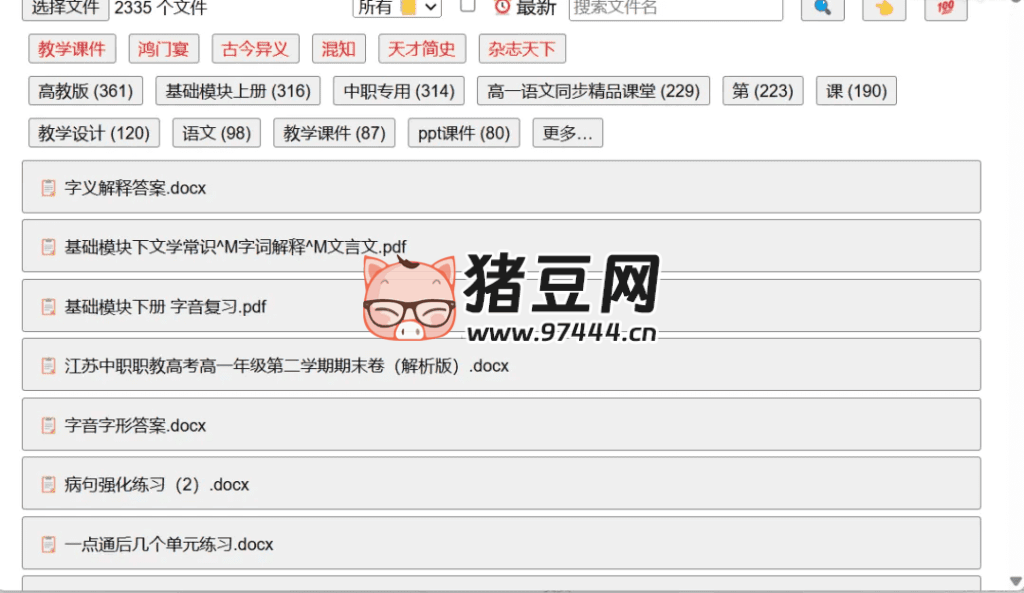The width and height of the screenshot is (1024, 593).
Task: Enable the checkbox next to 最新
Action: tap(467, 7)
